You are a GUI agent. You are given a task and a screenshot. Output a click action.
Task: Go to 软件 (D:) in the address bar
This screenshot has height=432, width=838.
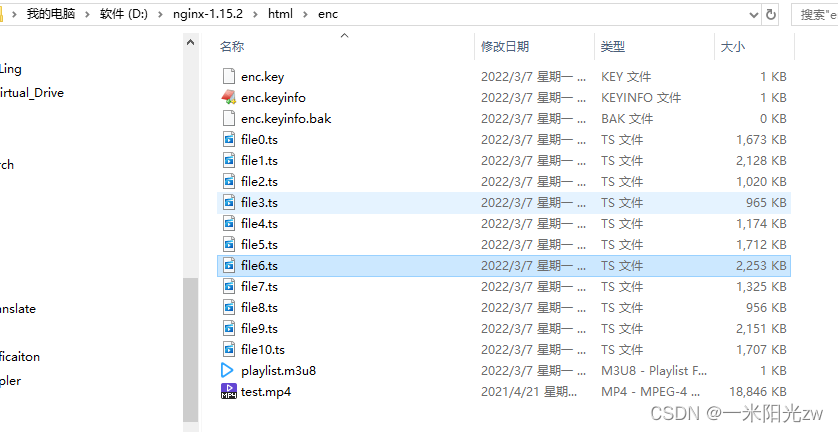point(123,14)
